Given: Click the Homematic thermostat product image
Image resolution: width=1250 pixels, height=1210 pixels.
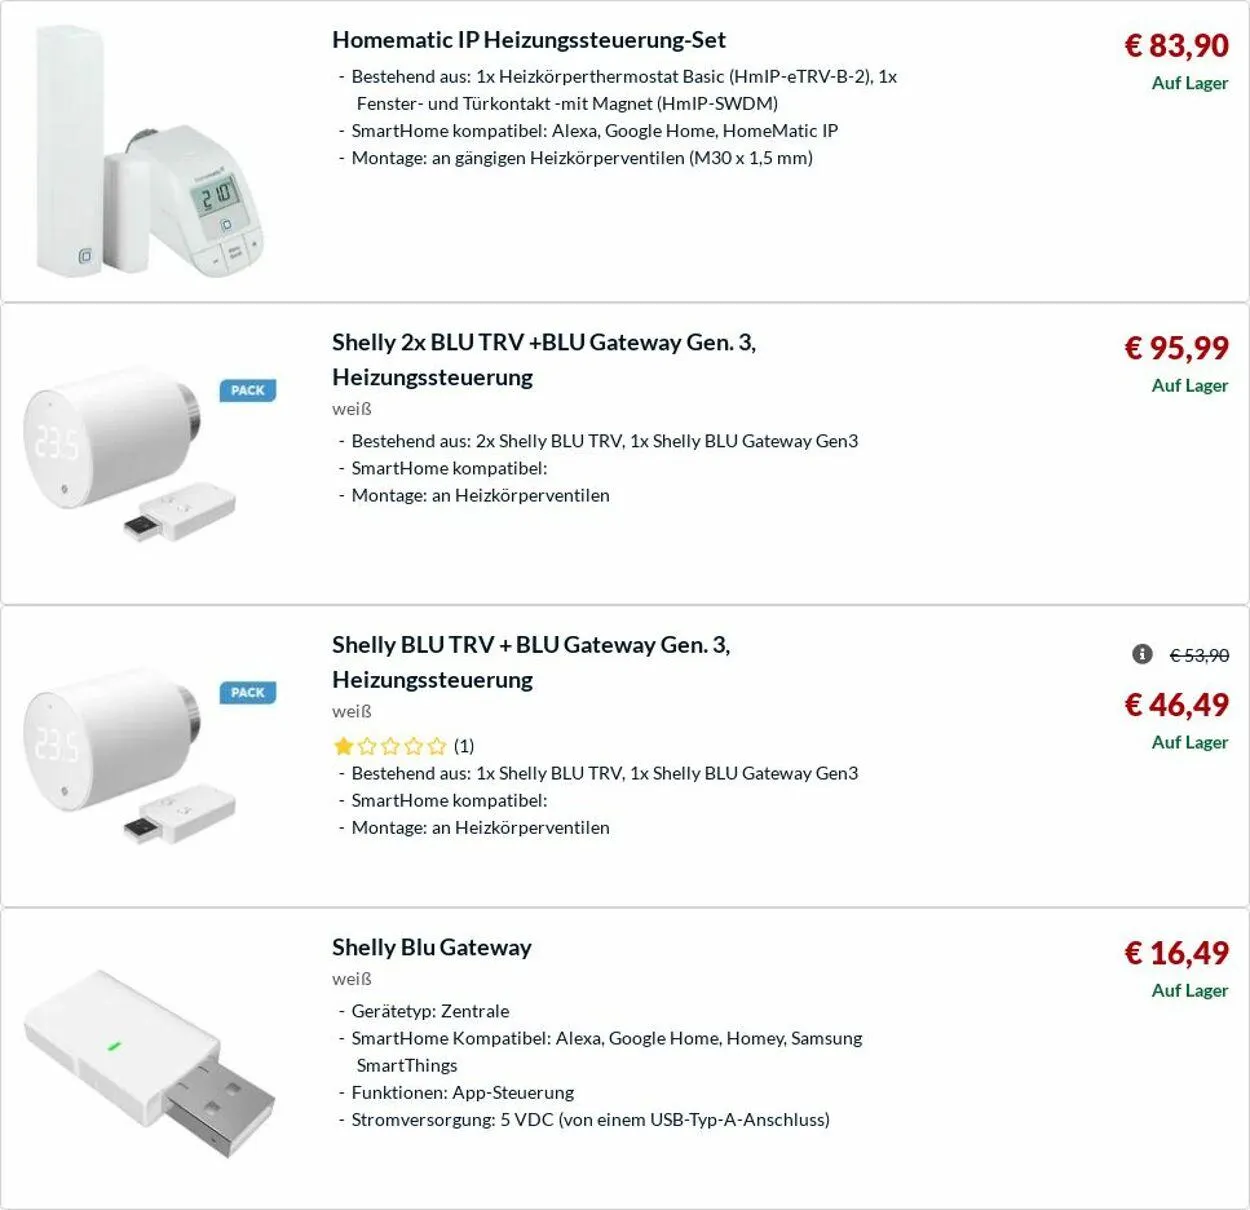Looking at the screenshot, I should (150, 152).
